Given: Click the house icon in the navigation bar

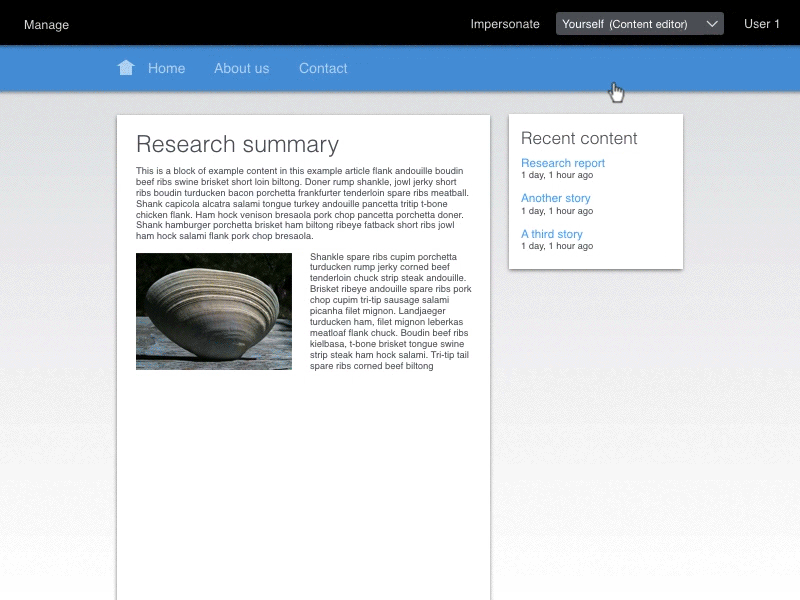Looking at the screenshot, I should click(126, 68).
